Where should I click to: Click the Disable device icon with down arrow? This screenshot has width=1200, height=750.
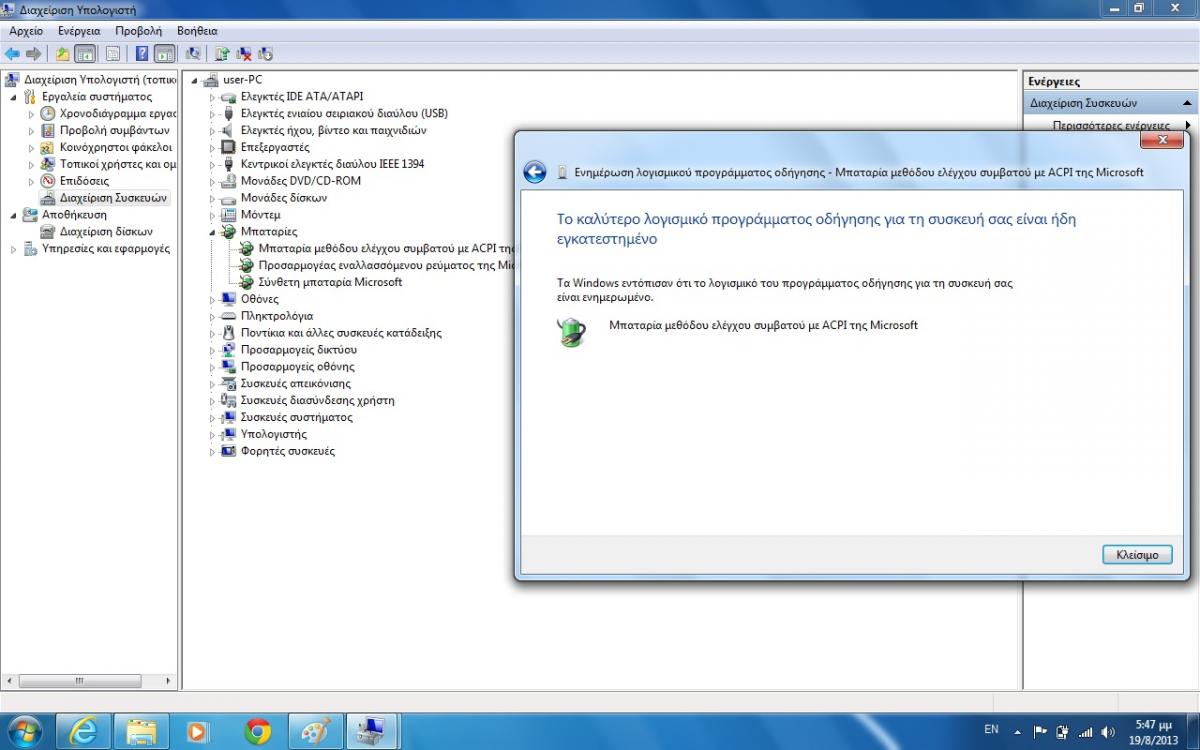click(x=265, y=53)
